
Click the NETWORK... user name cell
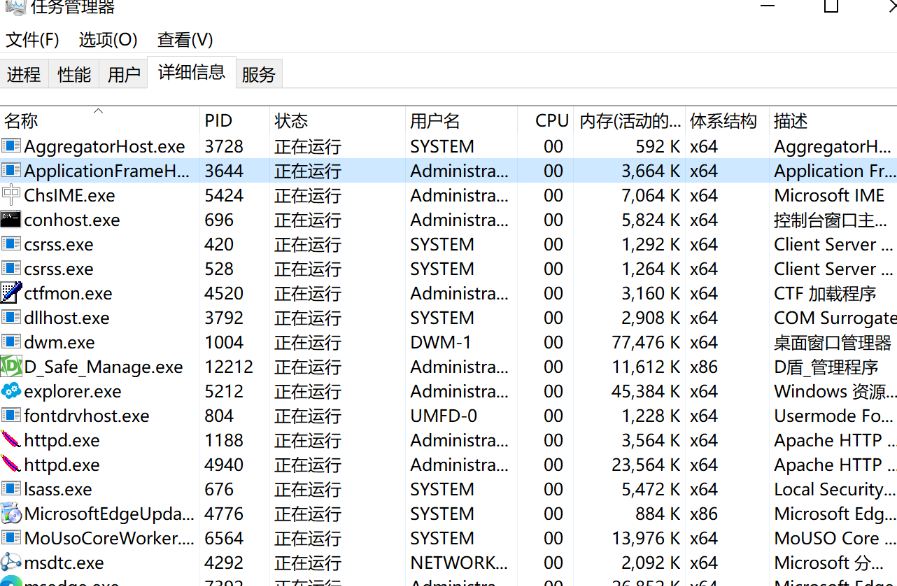coord(459,563)
